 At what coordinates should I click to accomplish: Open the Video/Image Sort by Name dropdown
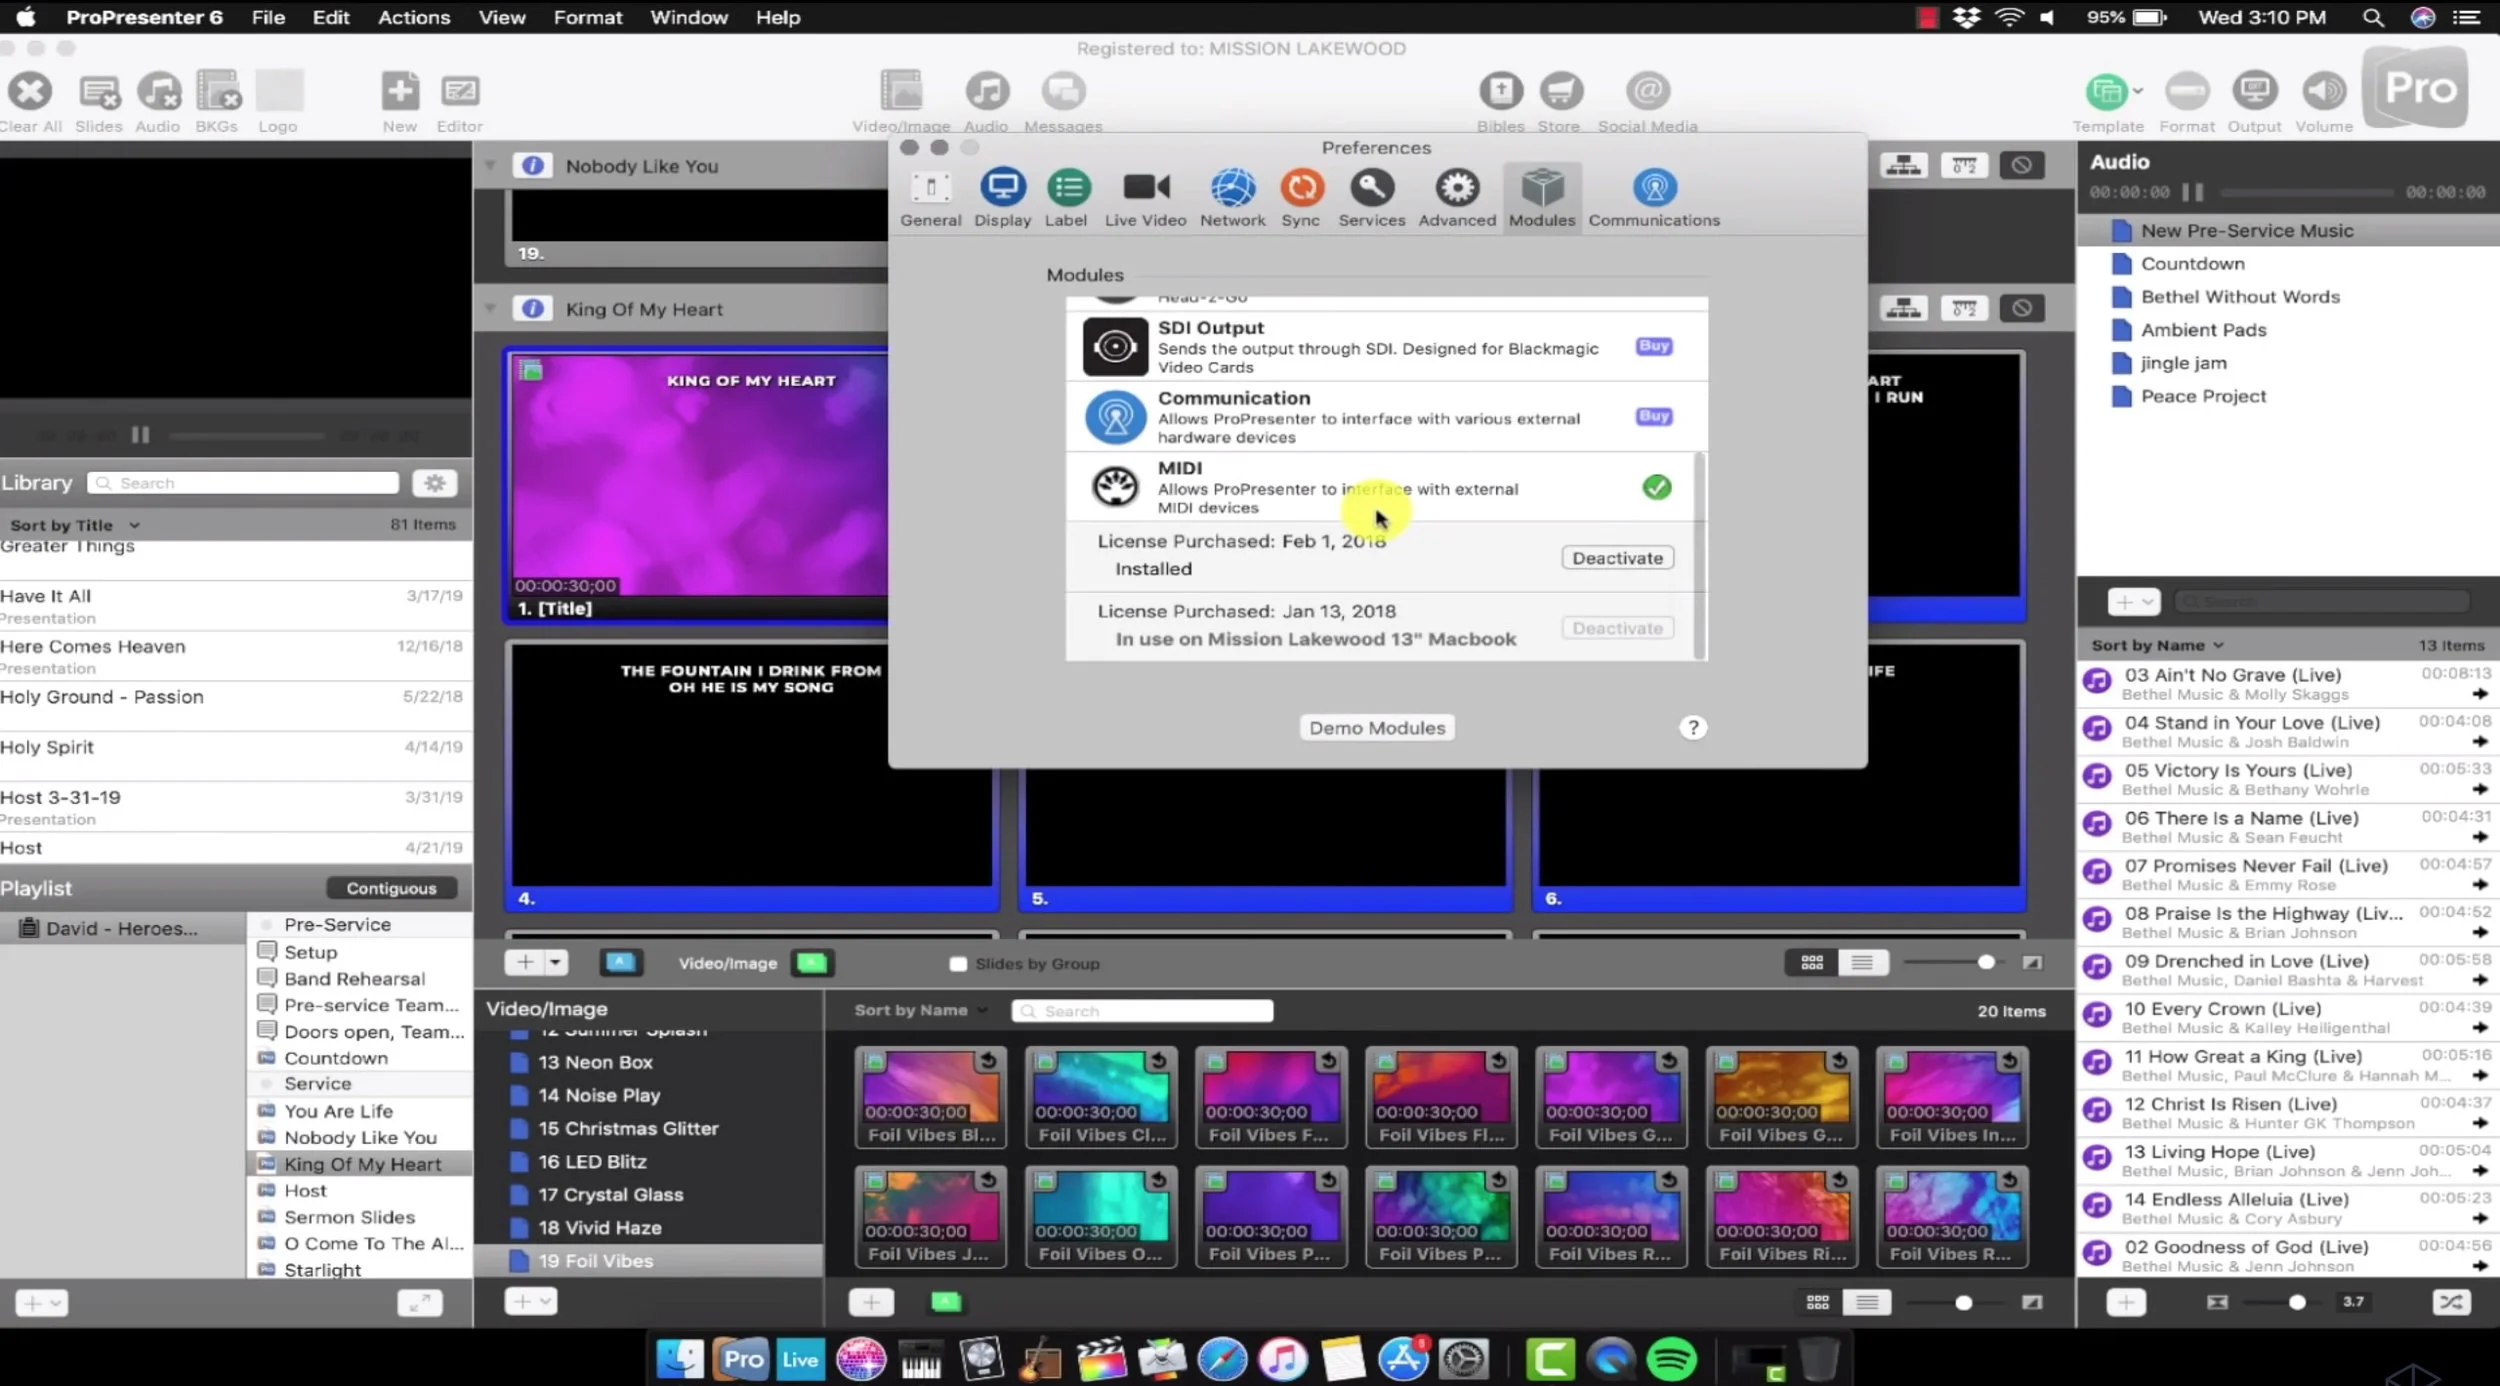pos(921,1010)
